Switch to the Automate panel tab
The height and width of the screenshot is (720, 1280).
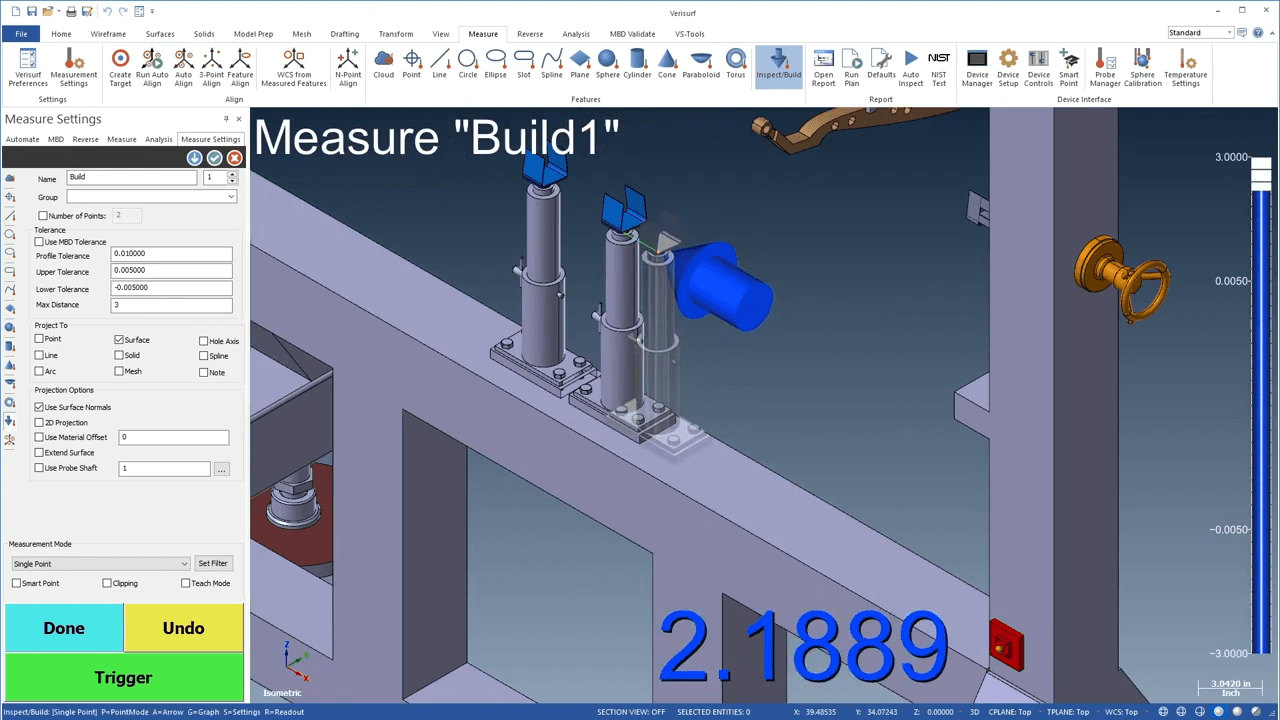pos(23,139)
